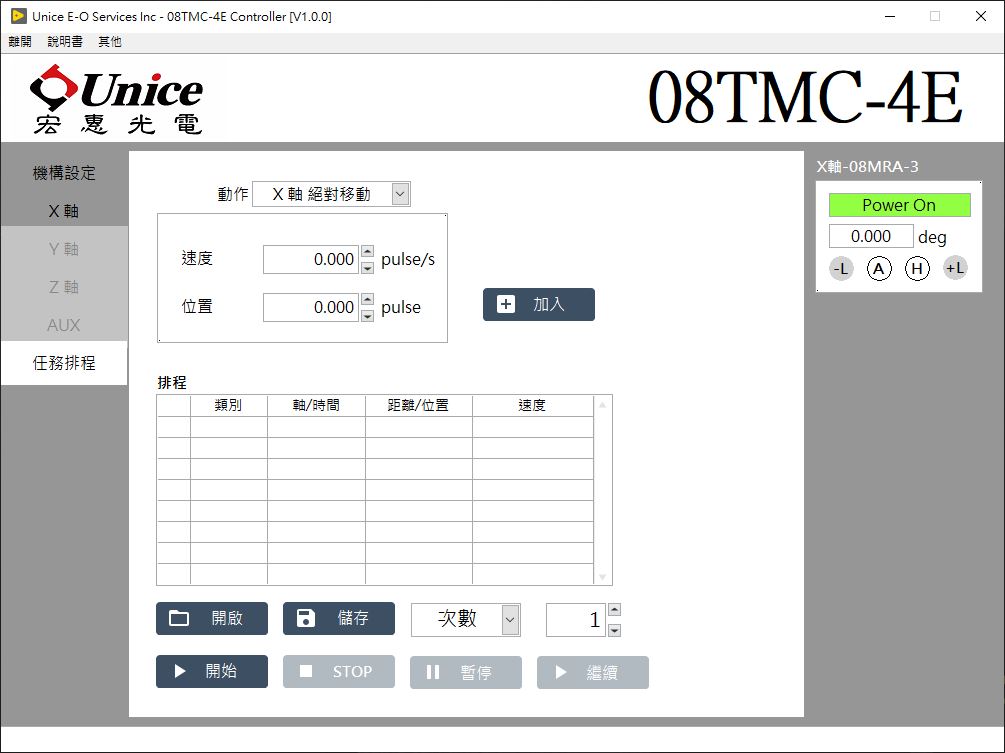Click the A circular button
Image resolution: width=1005 pixels, height=753 pixels.
click(x=879, y=269)
